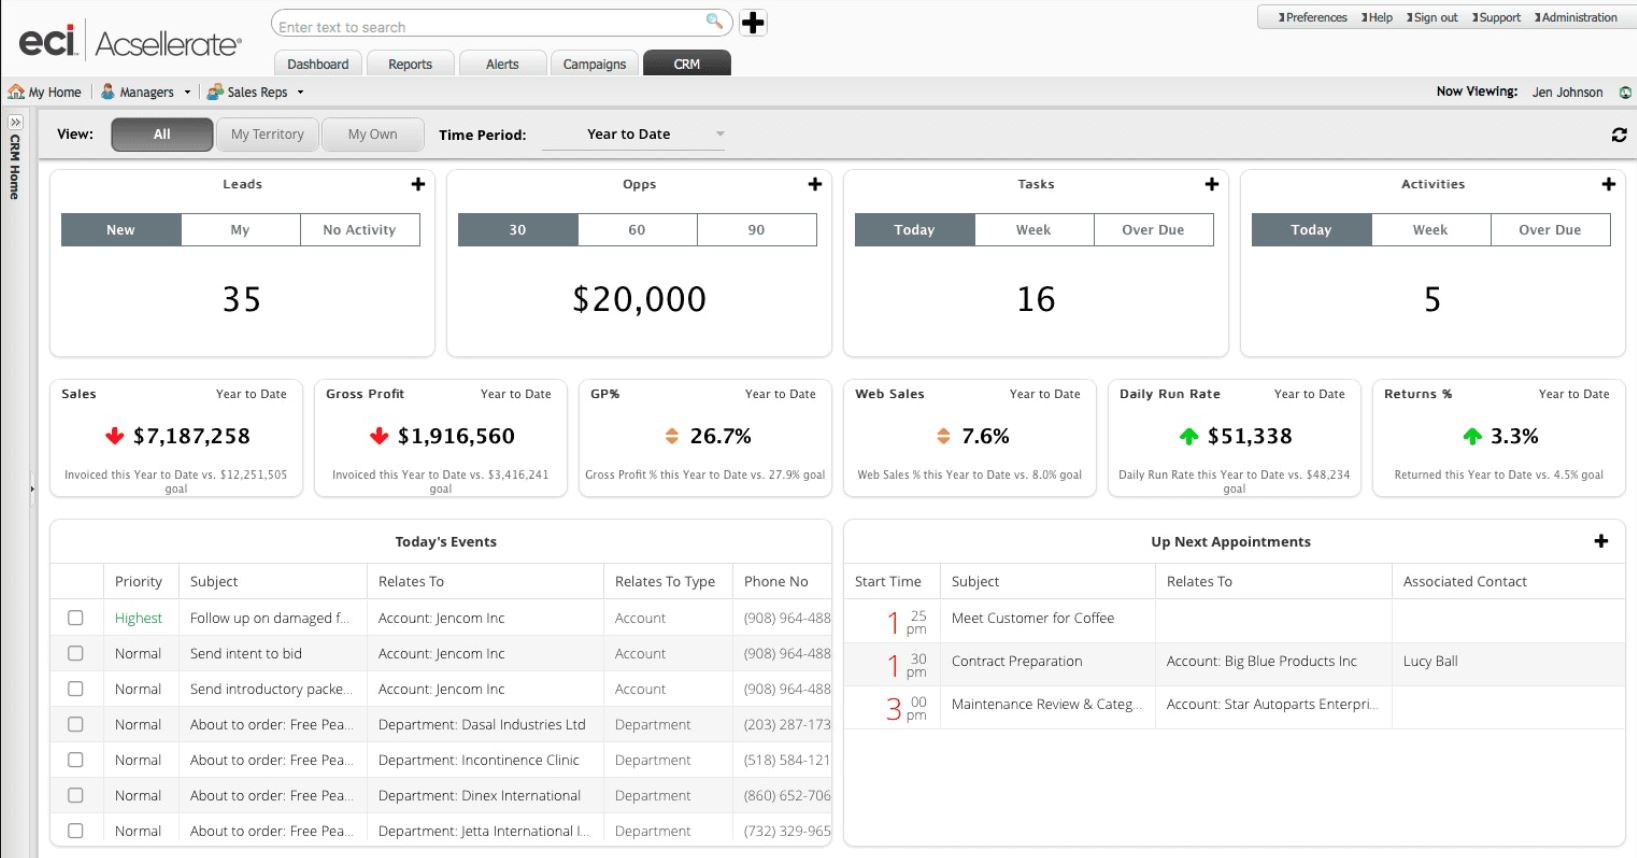This screenshot has height=858, width=1637.
Task: Click plus icon on Activities panel
Action: [x=1608, y=184]
